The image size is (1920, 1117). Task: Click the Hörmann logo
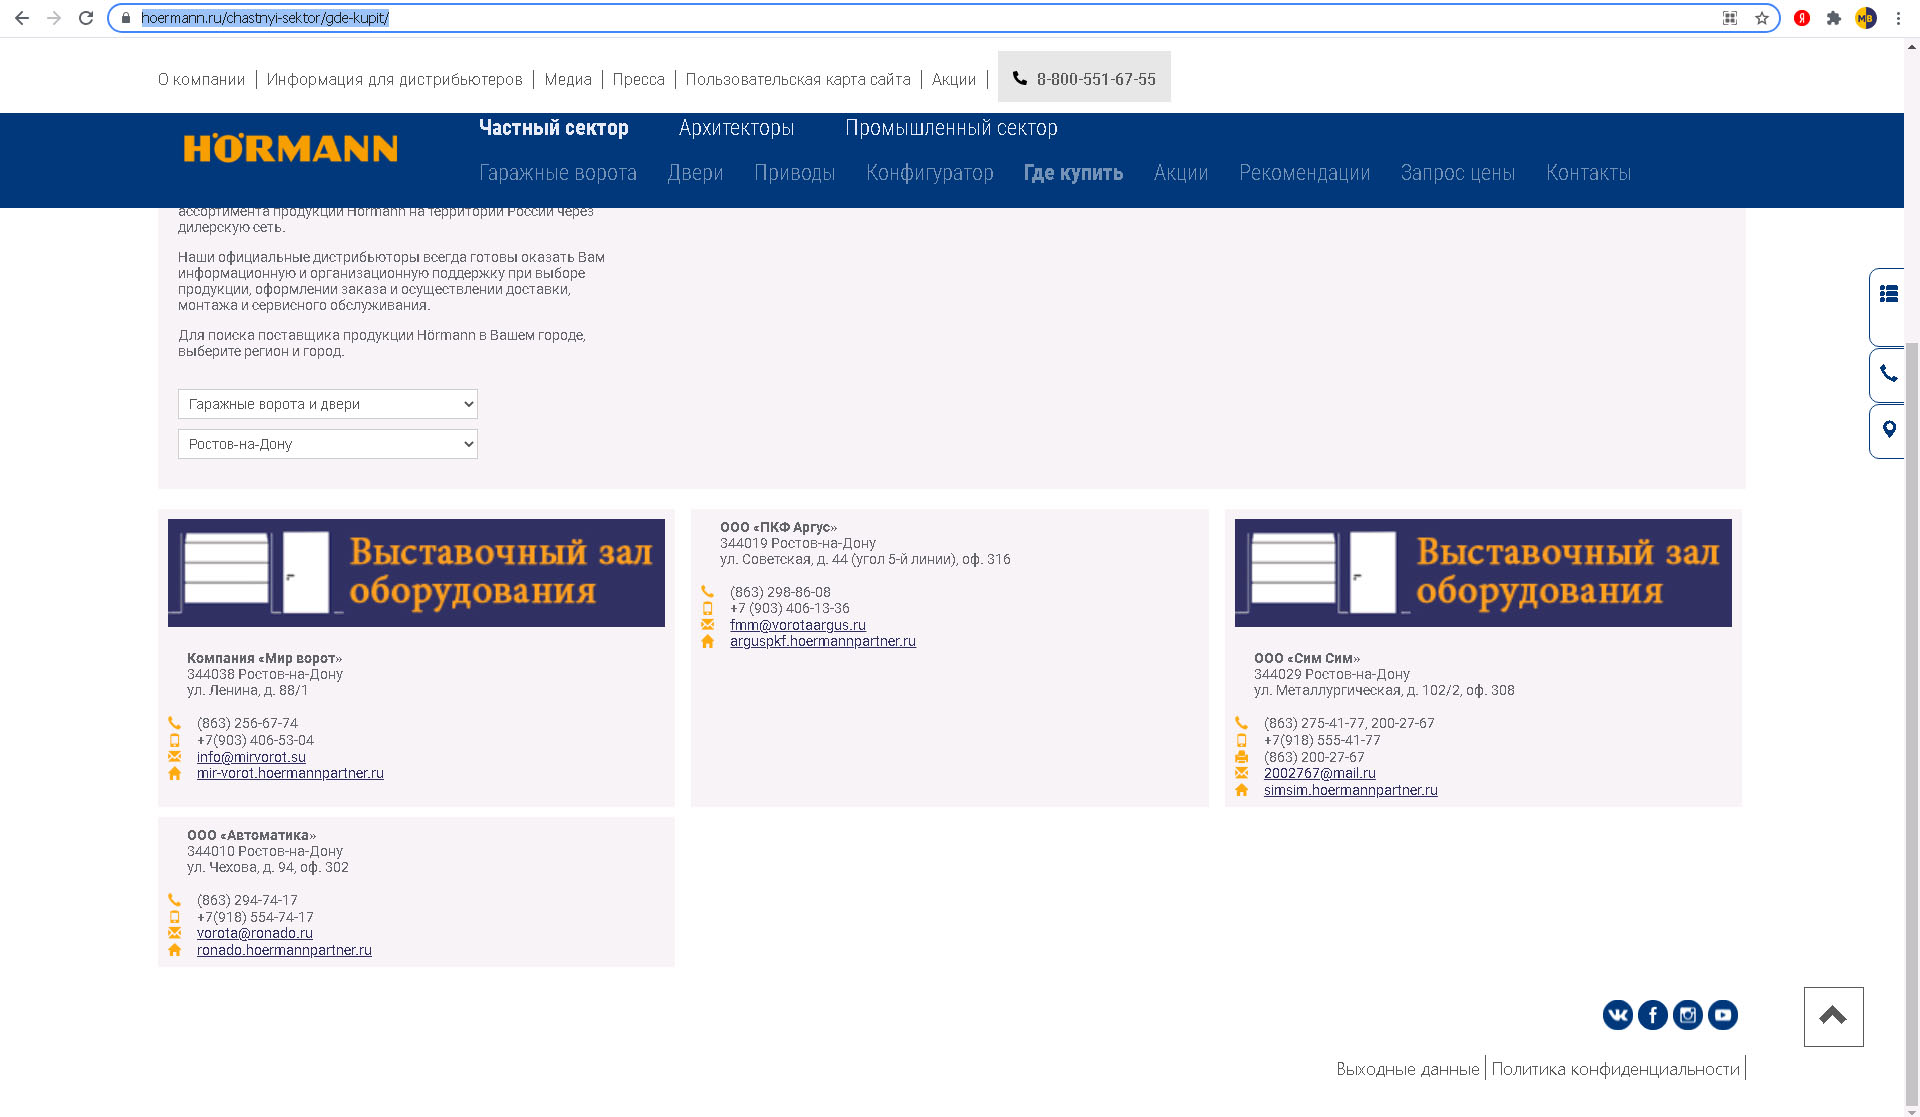pyautogui.click(x=291, y=148)
